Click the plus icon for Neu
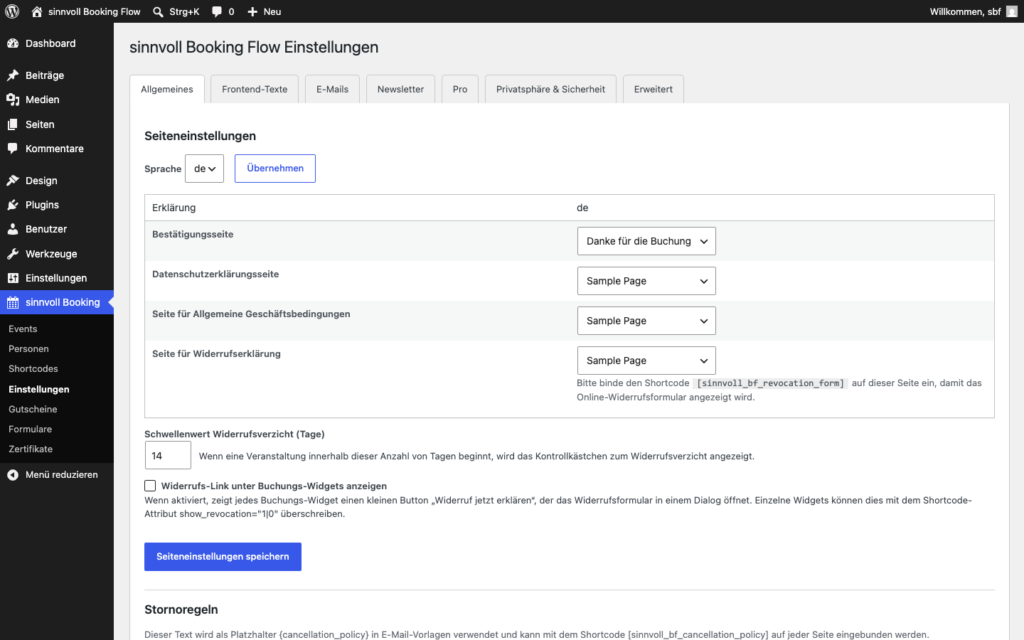Image resolution: width=1024 pixels, height=640 pixels. point(252,12)
